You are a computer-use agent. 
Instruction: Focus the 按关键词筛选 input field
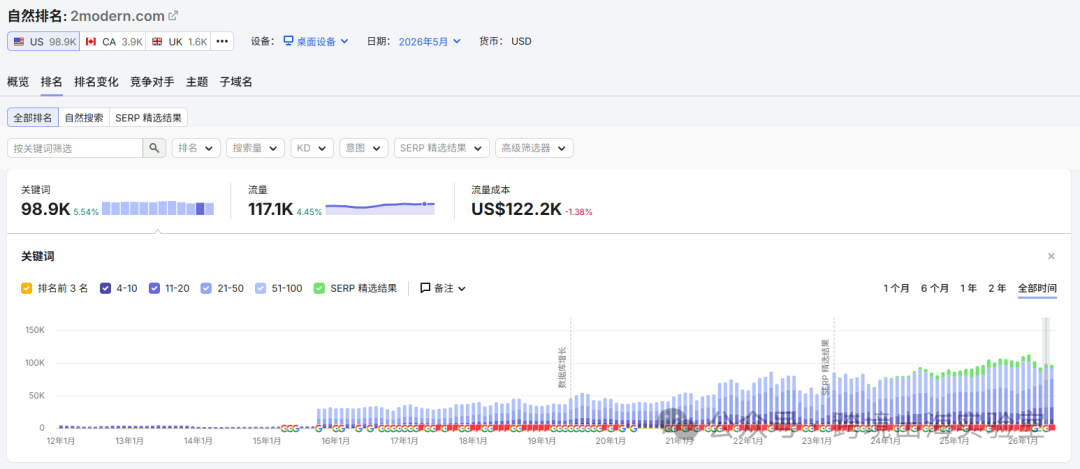coord(75,148)
